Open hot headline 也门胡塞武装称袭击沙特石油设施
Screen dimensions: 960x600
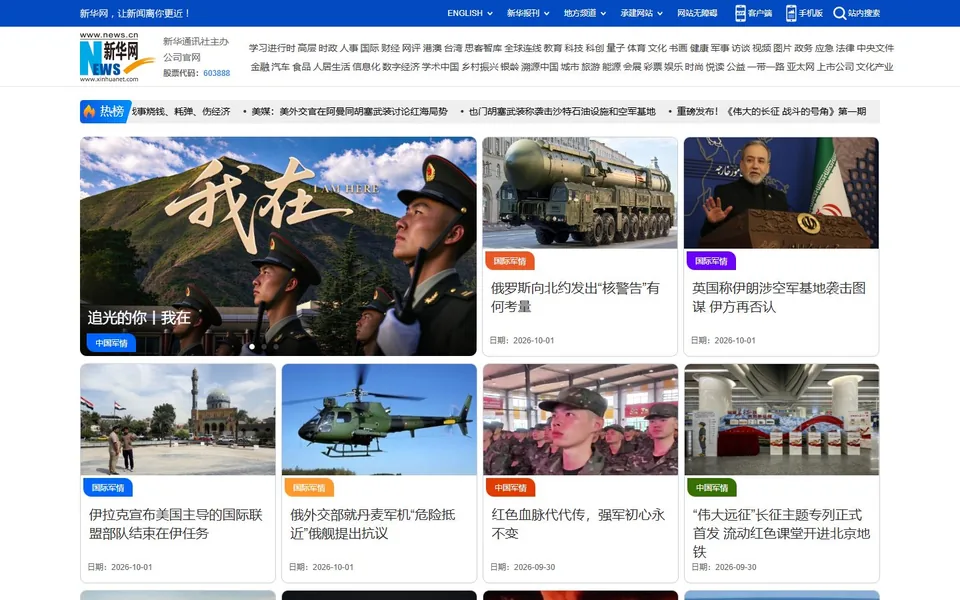click(x=562, y=111)
